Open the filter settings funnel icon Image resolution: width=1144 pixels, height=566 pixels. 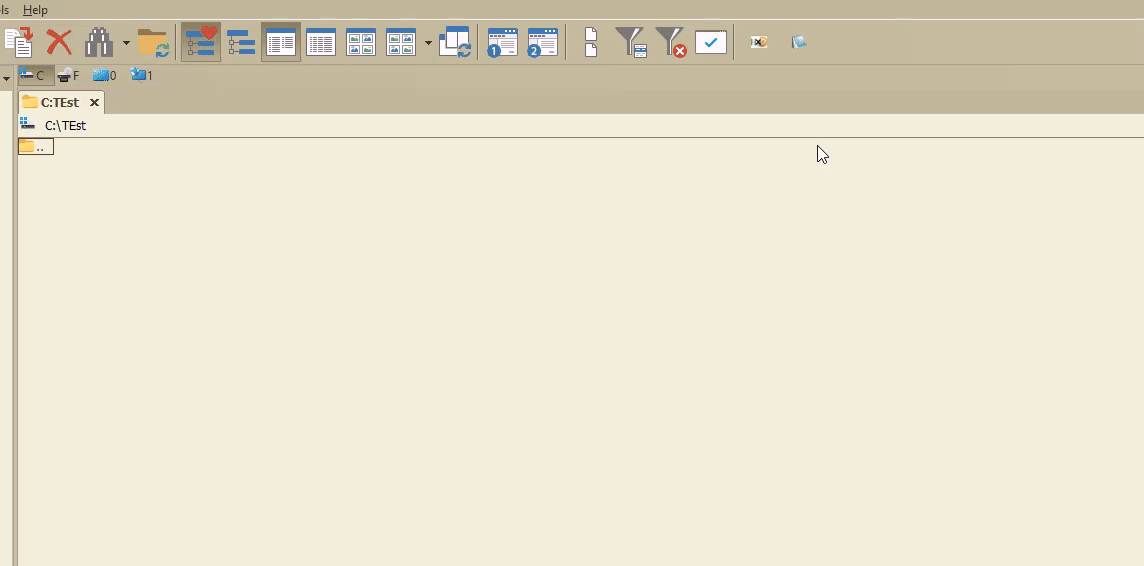tap(631, 42)
